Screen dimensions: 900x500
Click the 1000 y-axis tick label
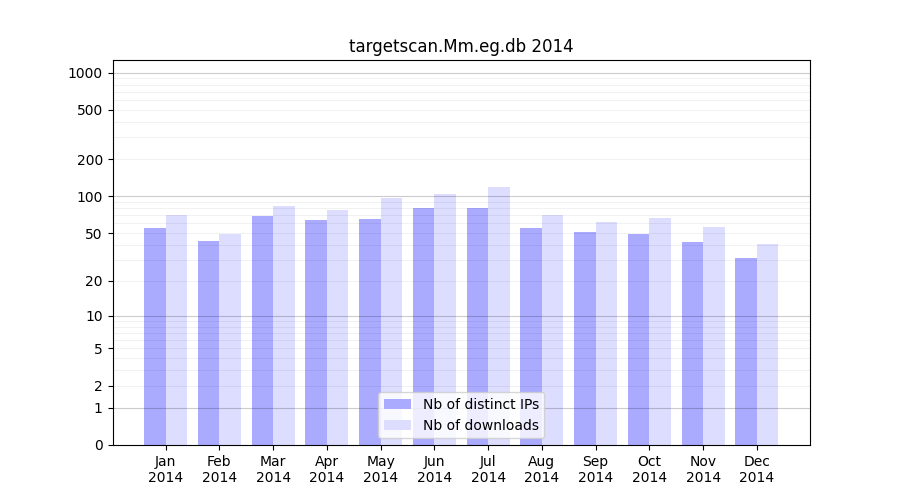(x=85, y=73)
